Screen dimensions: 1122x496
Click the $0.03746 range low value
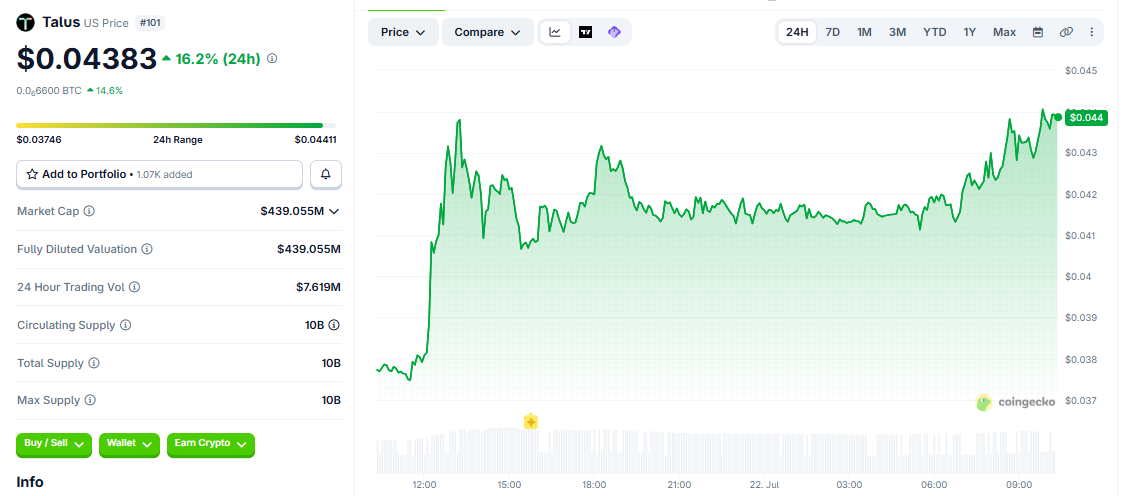[39, 140]
